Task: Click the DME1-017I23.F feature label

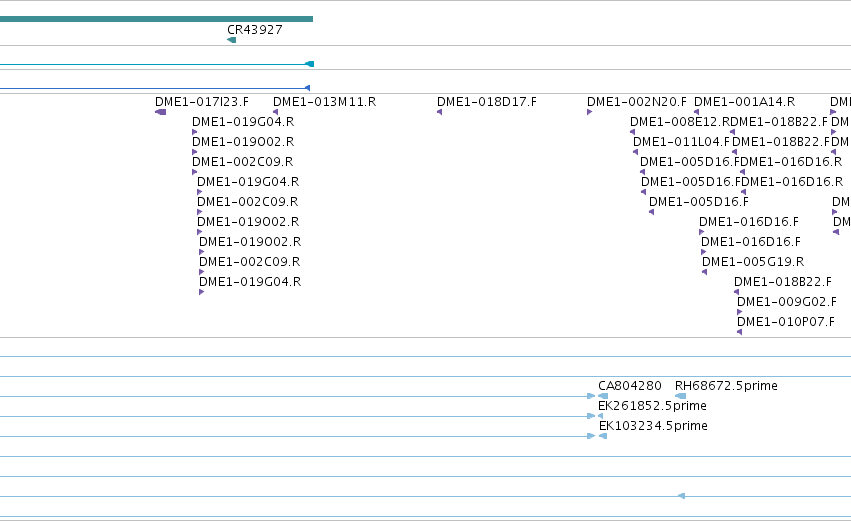Action: click(202, 102)
